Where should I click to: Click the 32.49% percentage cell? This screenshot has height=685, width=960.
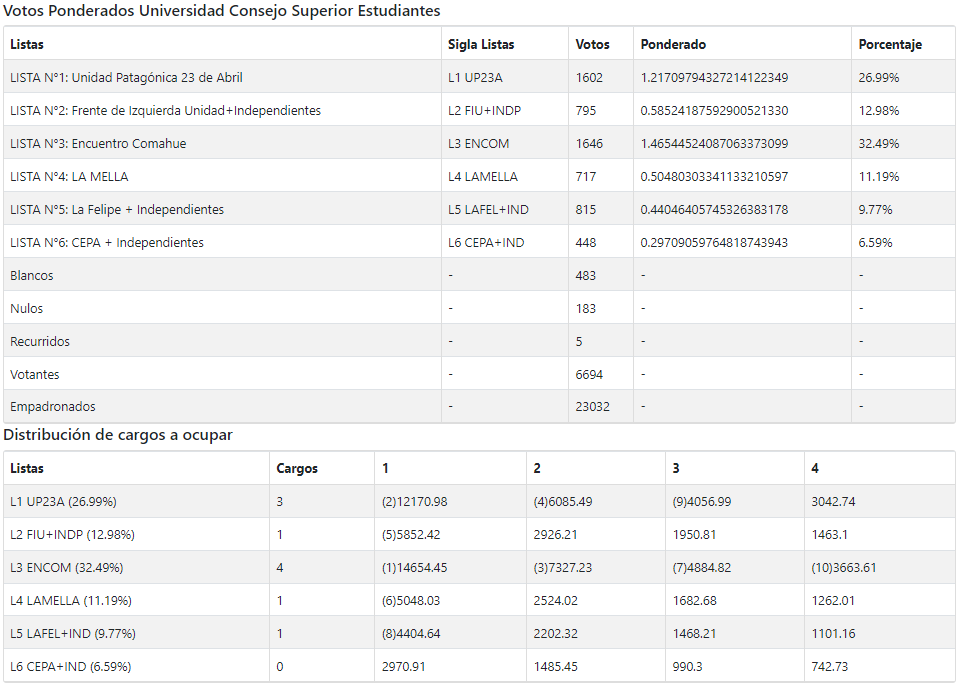coord(878,144)
